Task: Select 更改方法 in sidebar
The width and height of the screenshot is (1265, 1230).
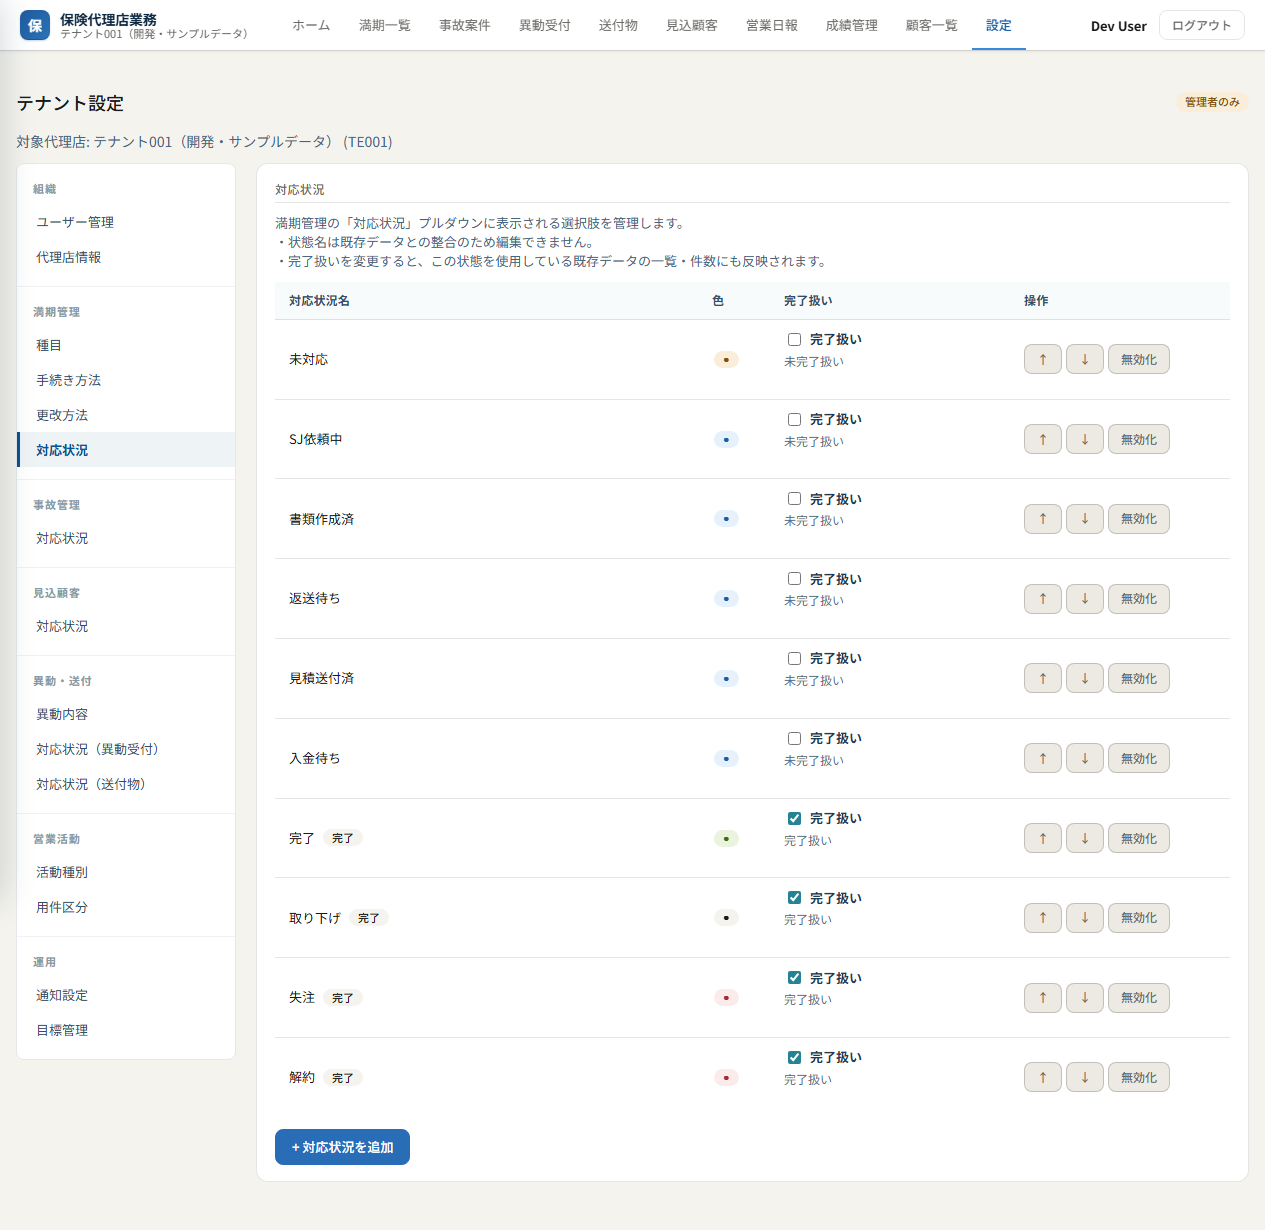Action: [126, 415]
